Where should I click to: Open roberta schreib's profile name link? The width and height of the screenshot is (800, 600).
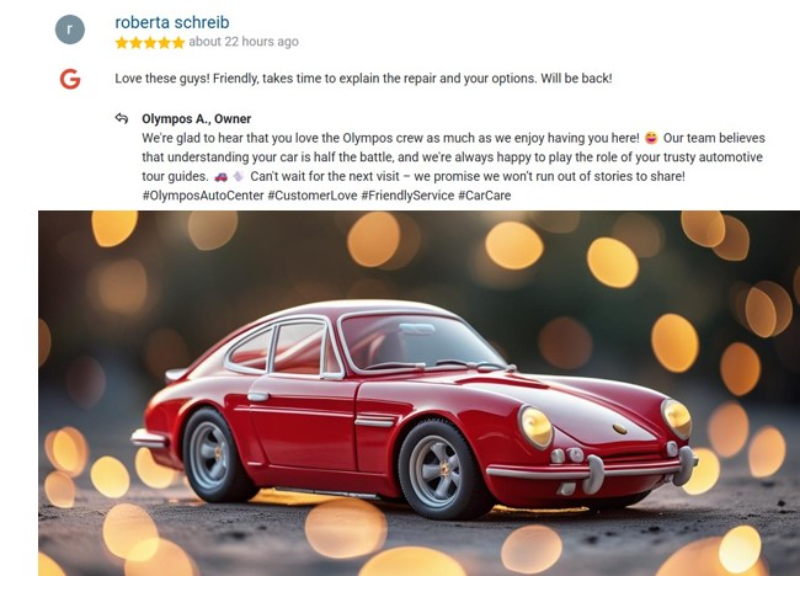click(x=172, y=22)
